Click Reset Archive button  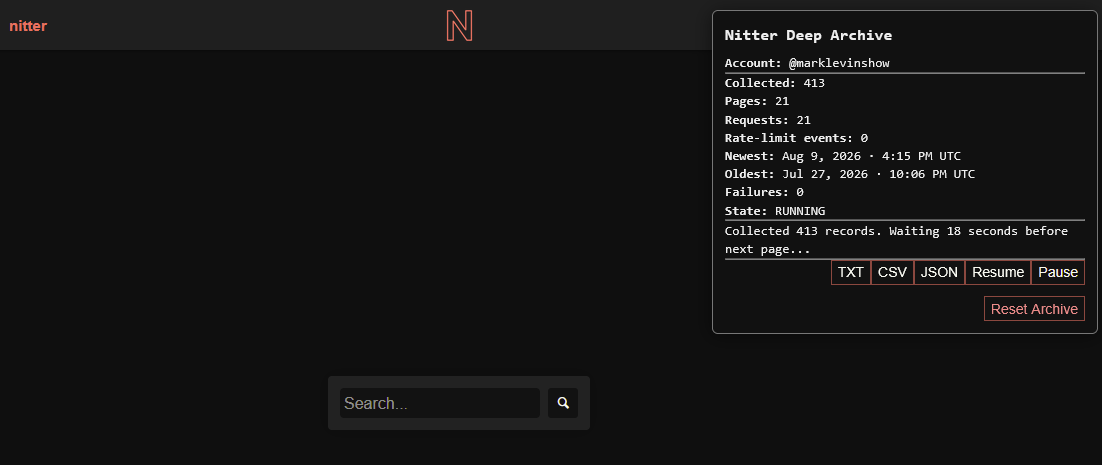tap(1035, 309)
